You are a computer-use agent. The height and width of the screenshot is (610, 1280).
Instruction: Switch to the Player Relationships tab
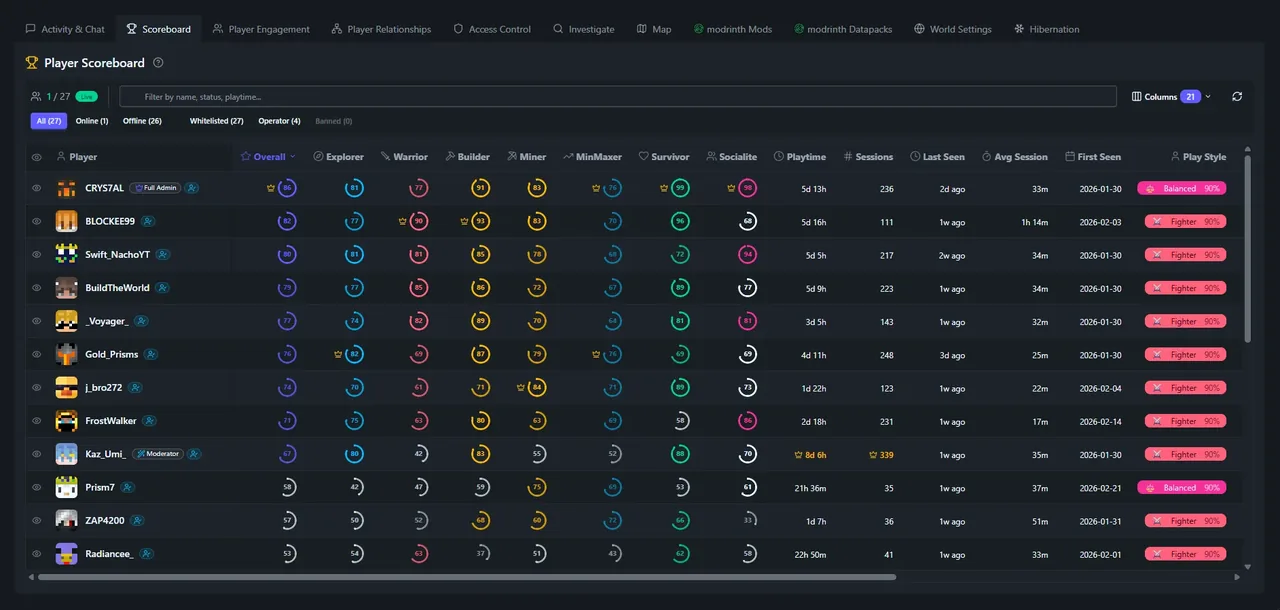381,29
